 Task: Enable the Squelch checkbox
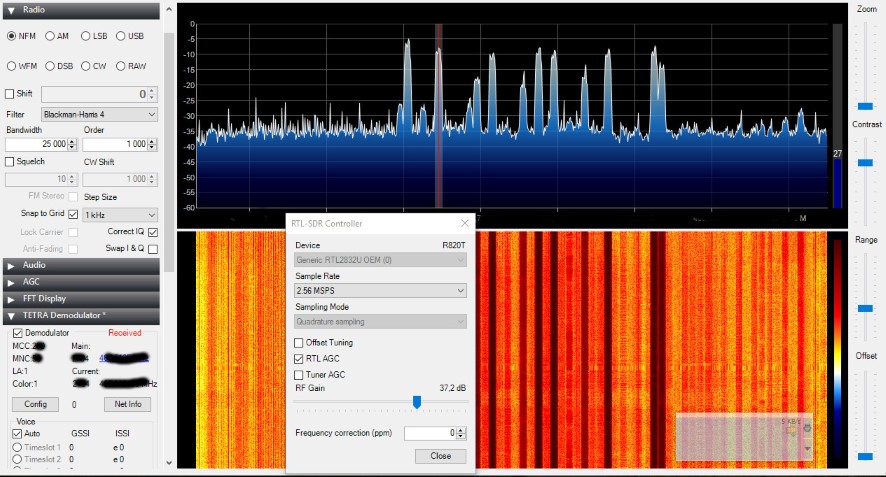(x=10, y=161)
